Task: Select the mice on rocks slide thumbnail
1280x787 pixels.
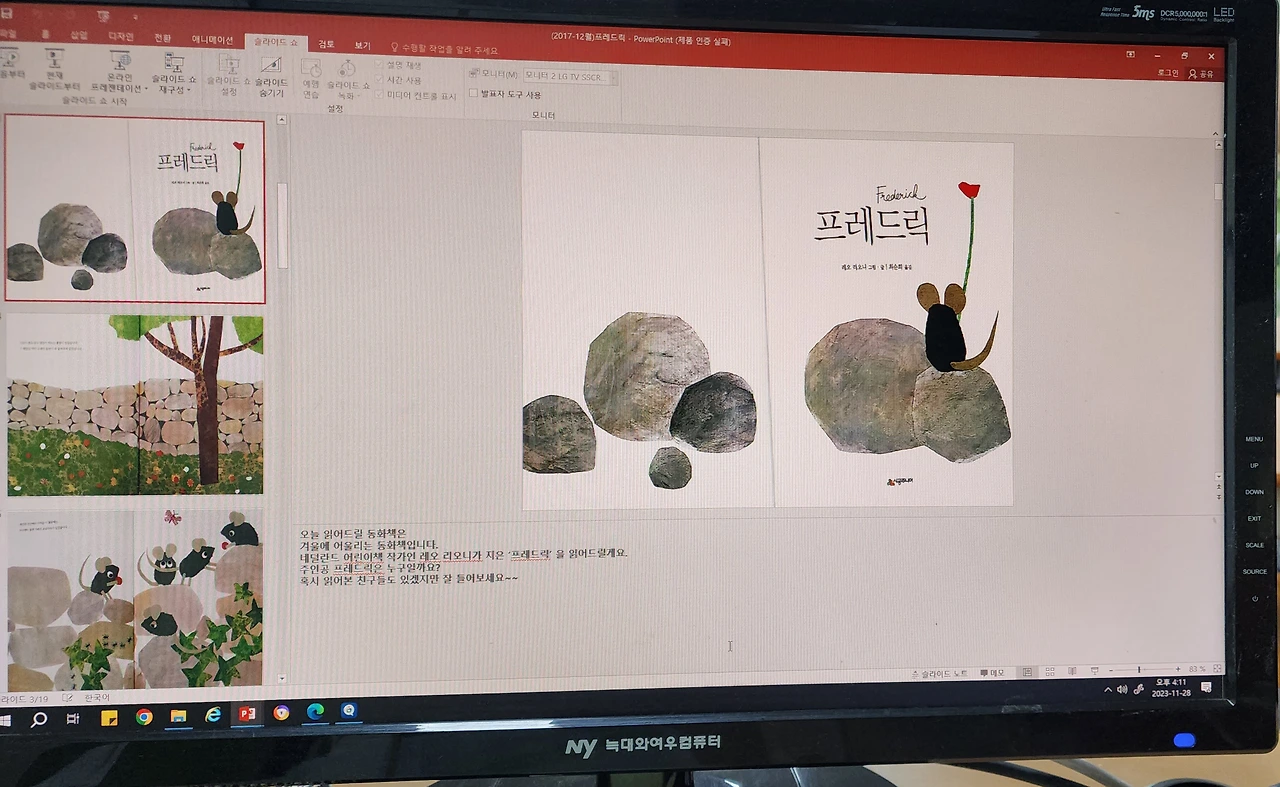Action: (135, 598)
